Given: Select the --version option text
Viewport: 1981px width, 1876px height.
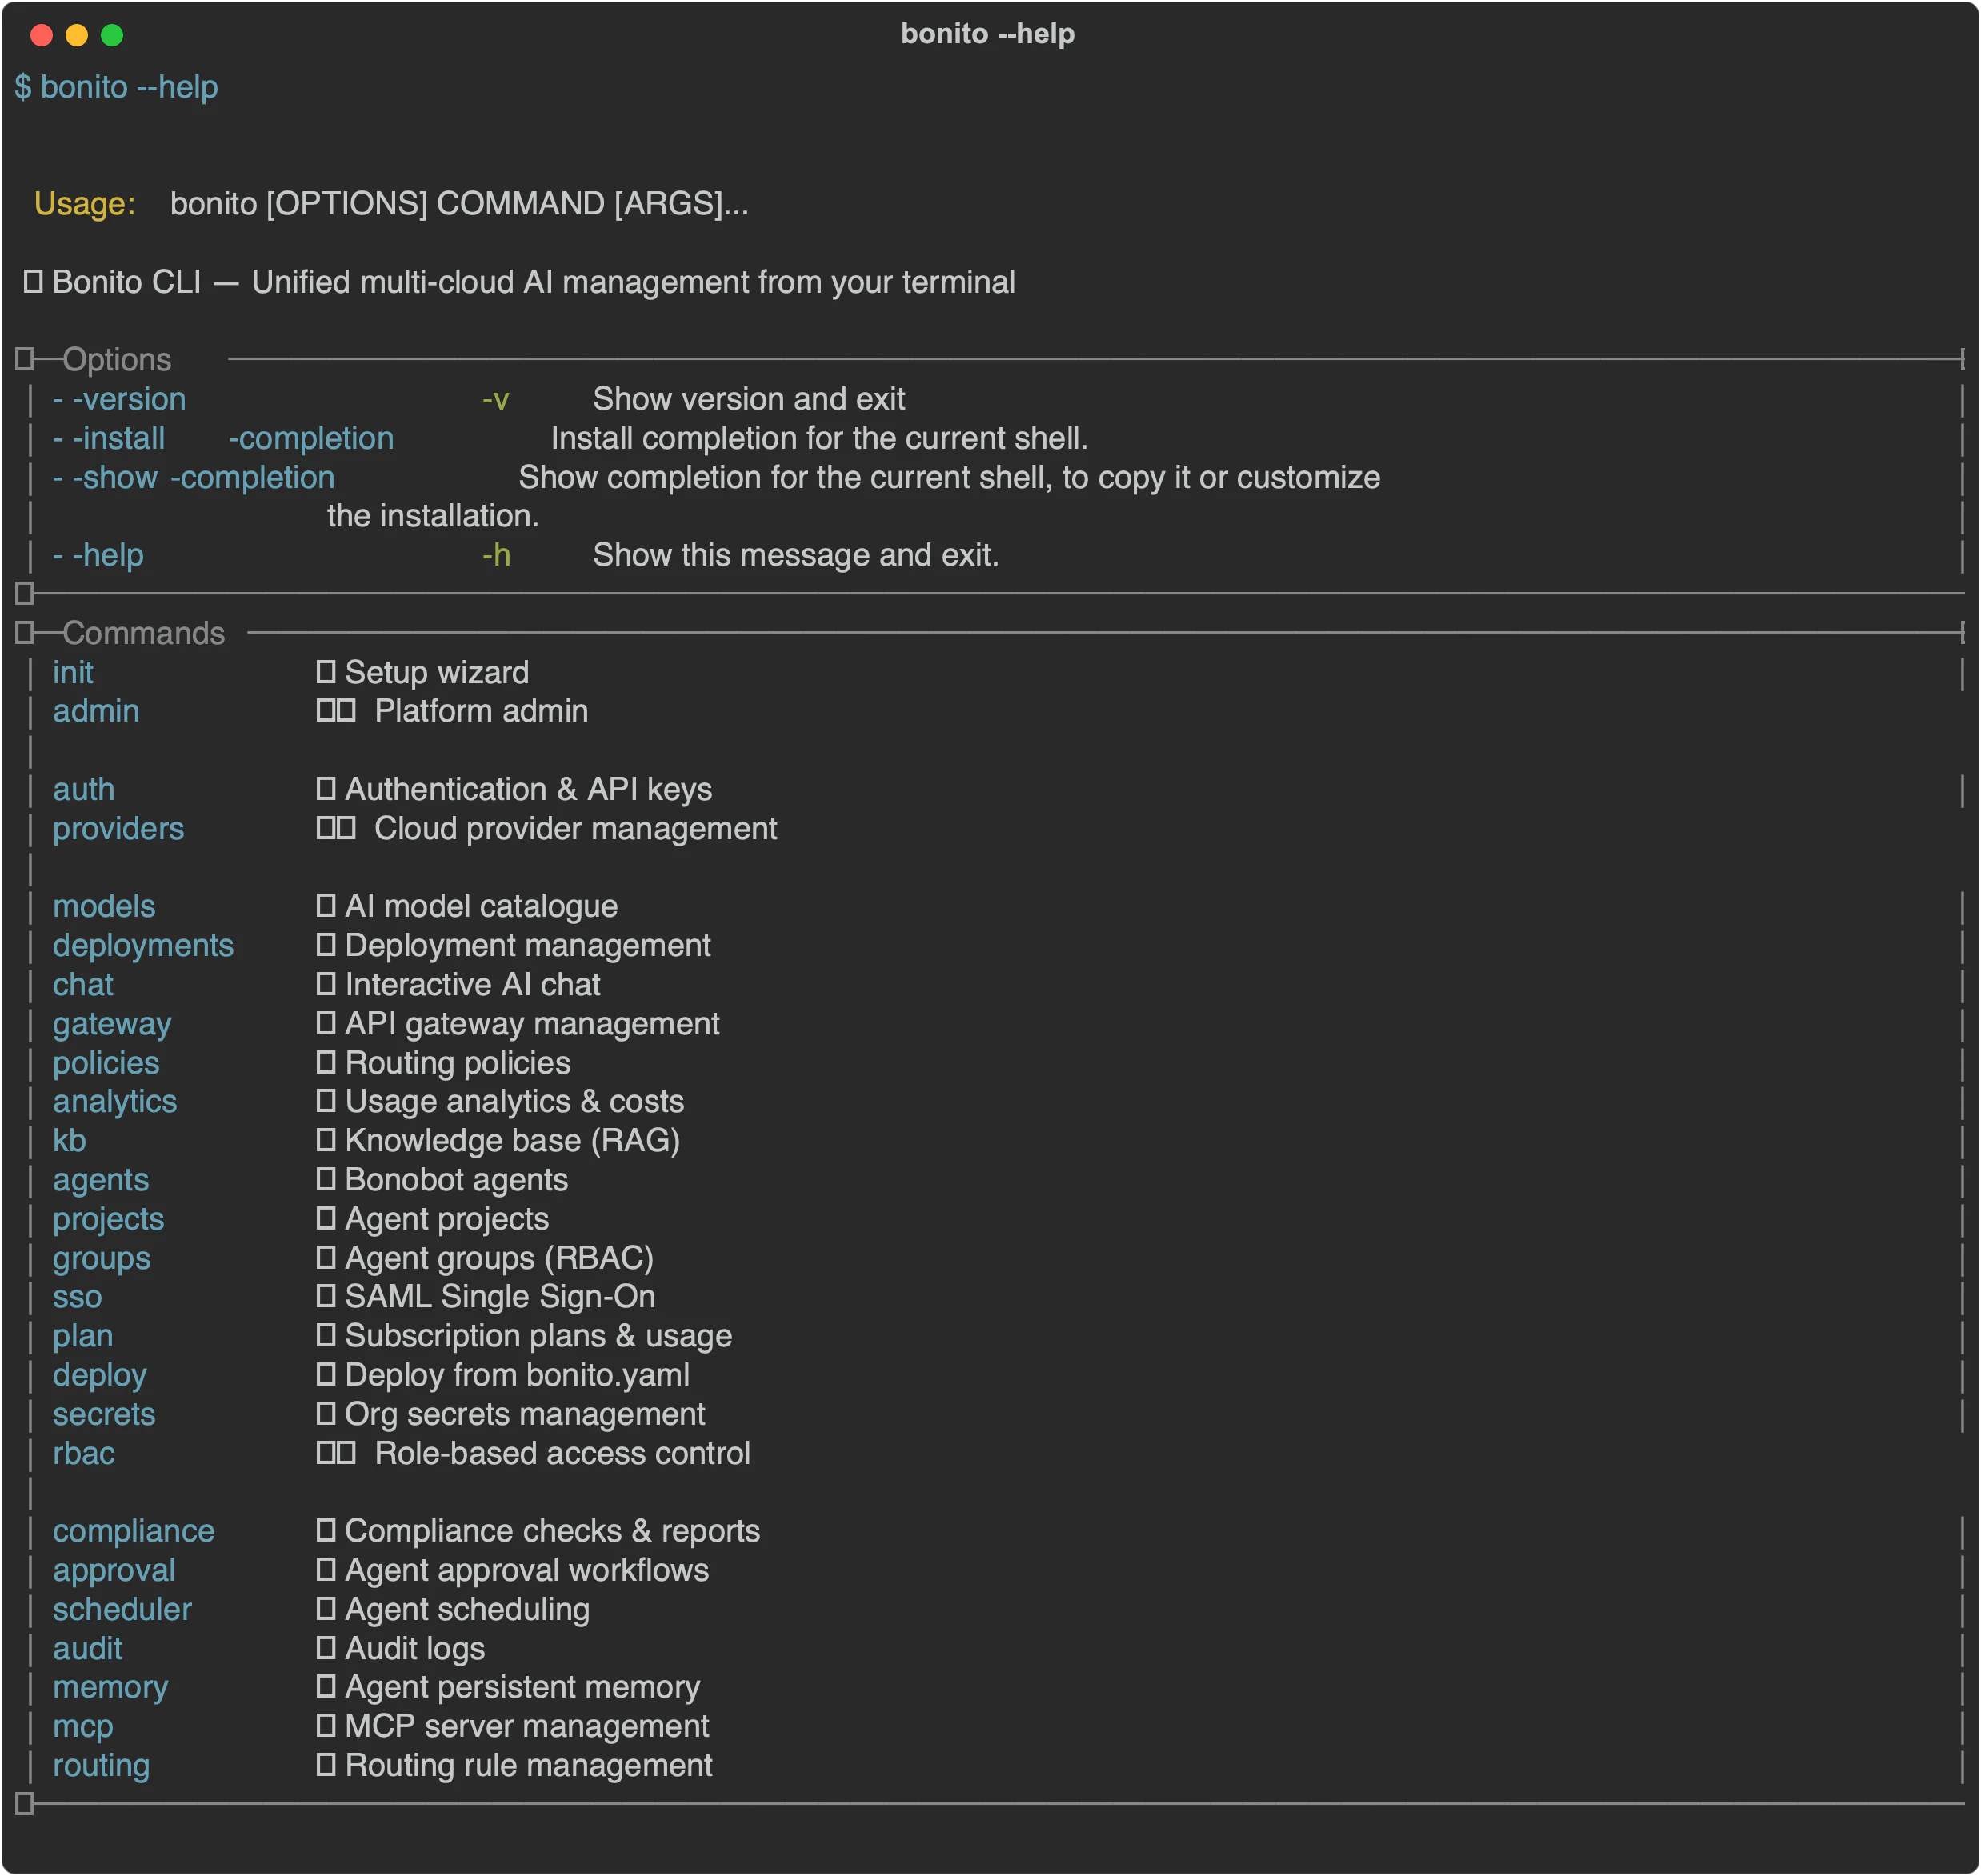Looking at the screenshot, I should [x=119, y=399].
